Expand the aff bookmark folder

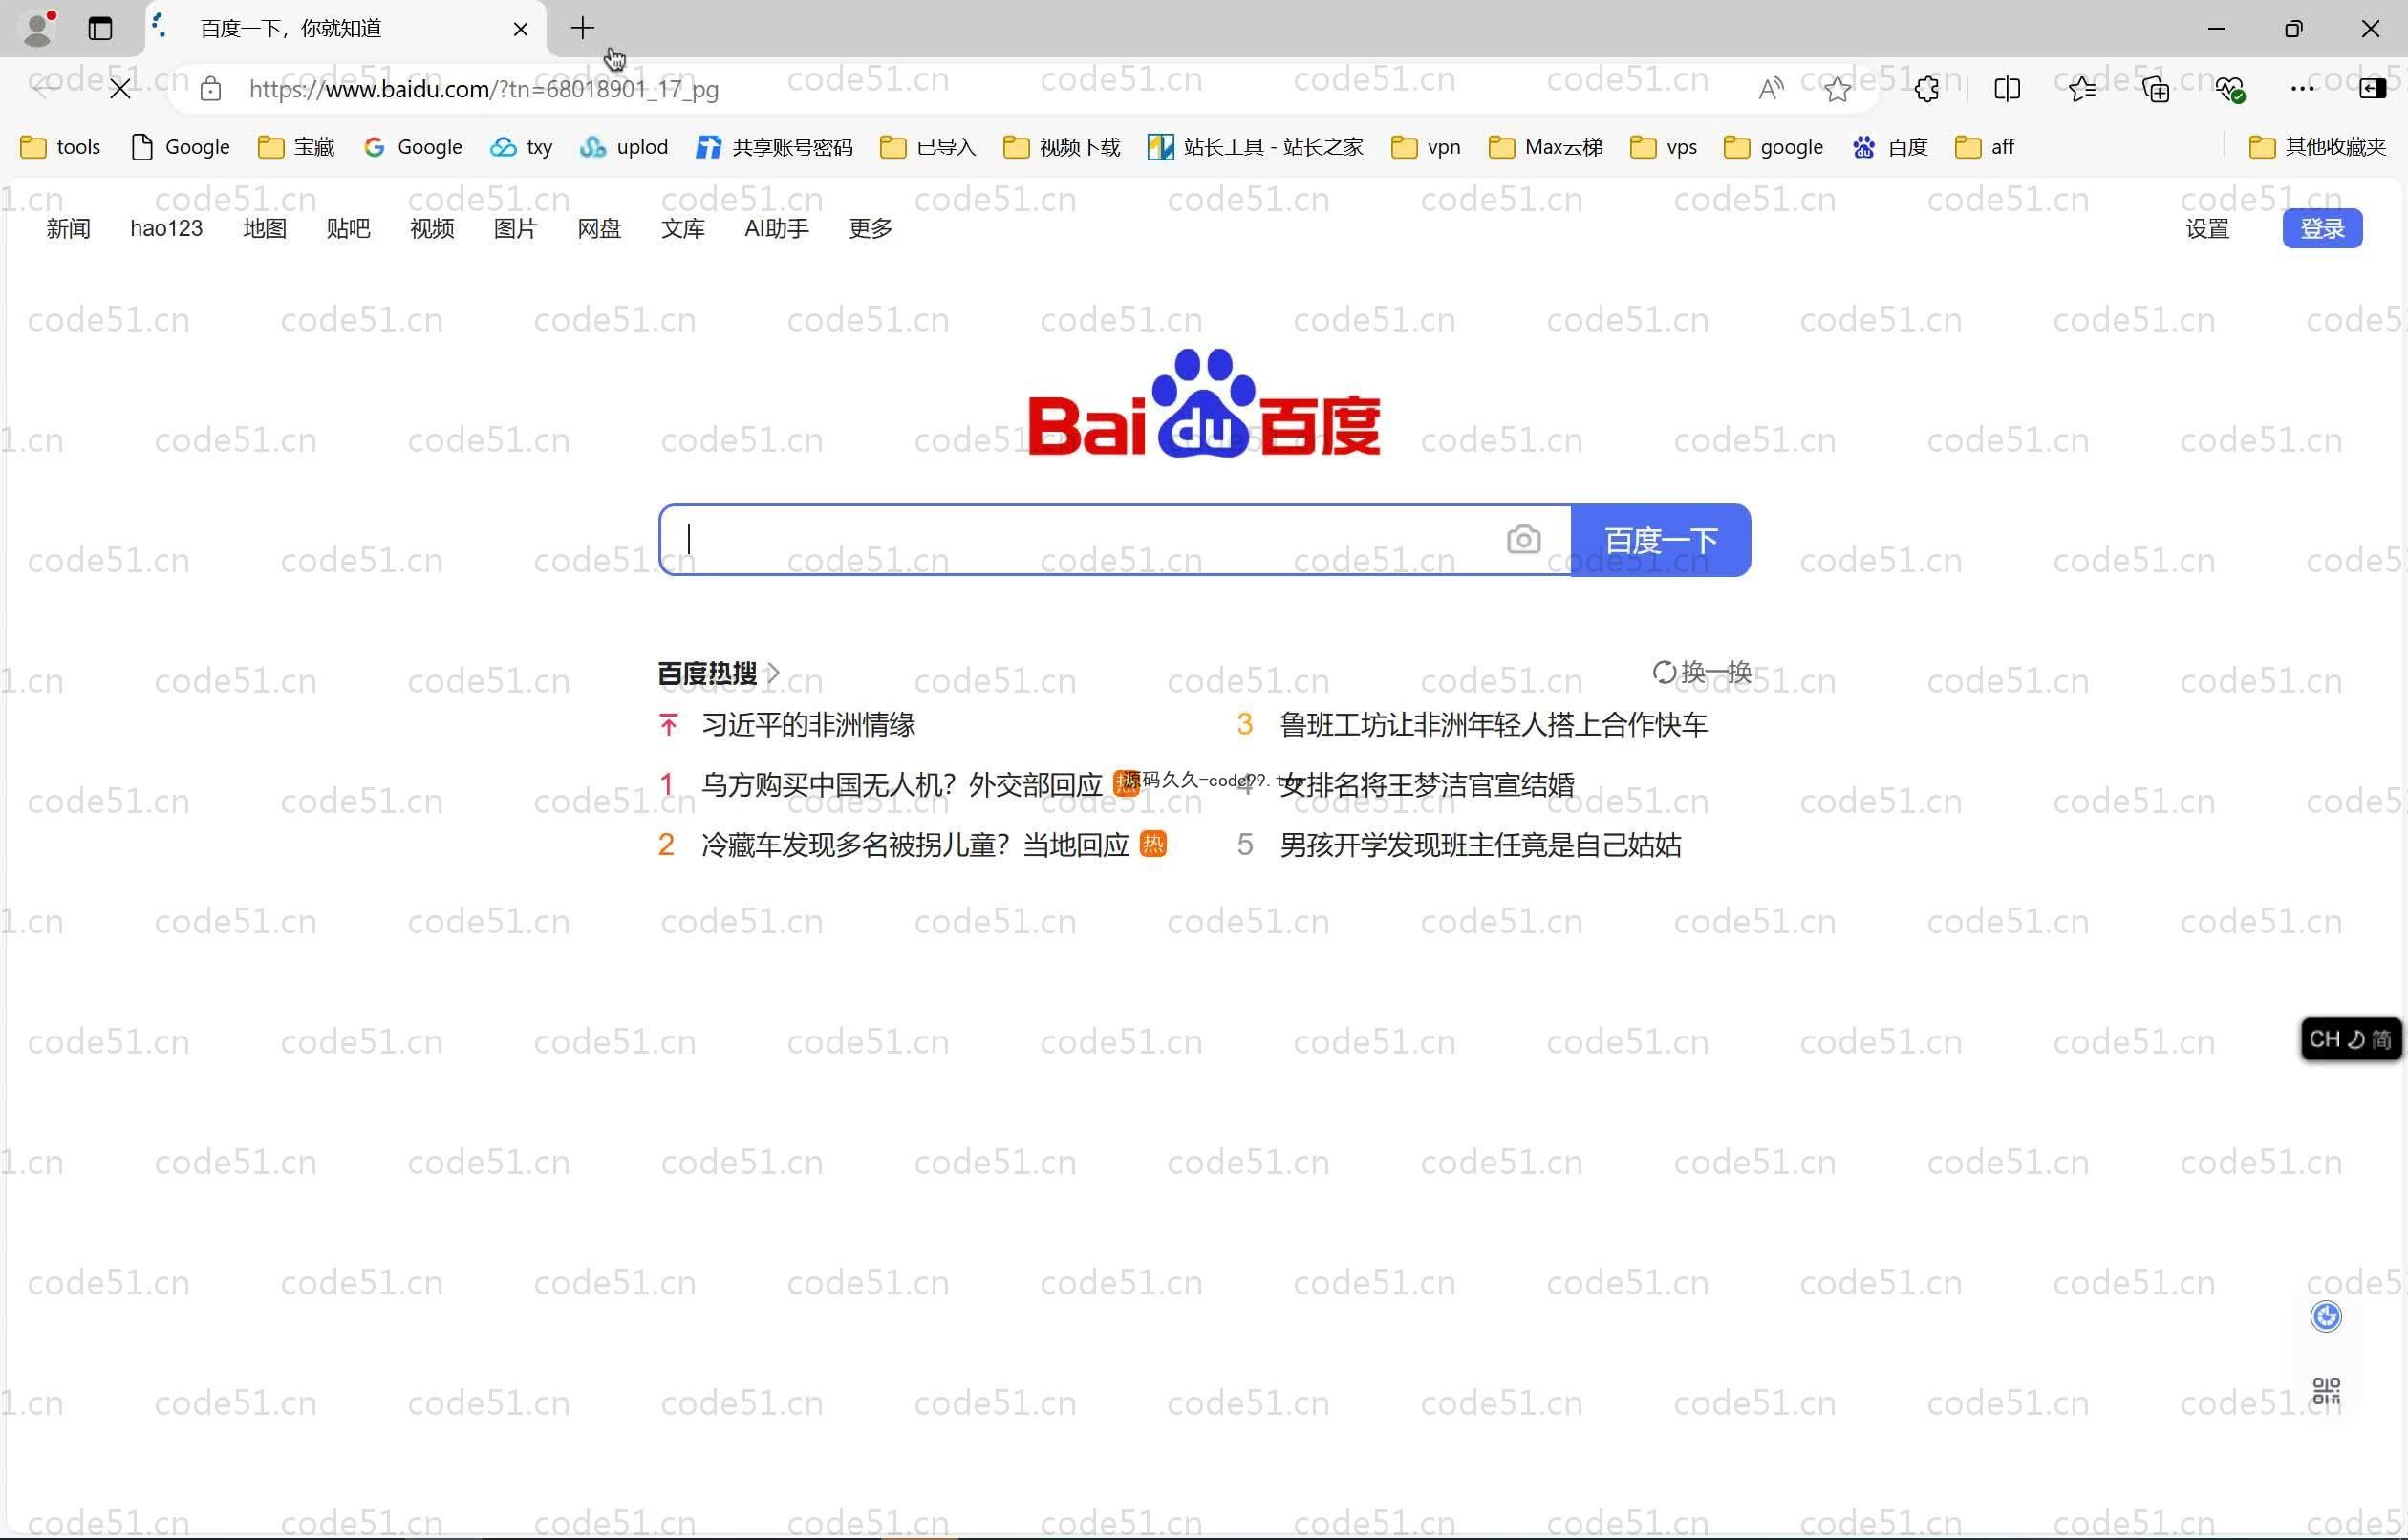pos(1985,147)
